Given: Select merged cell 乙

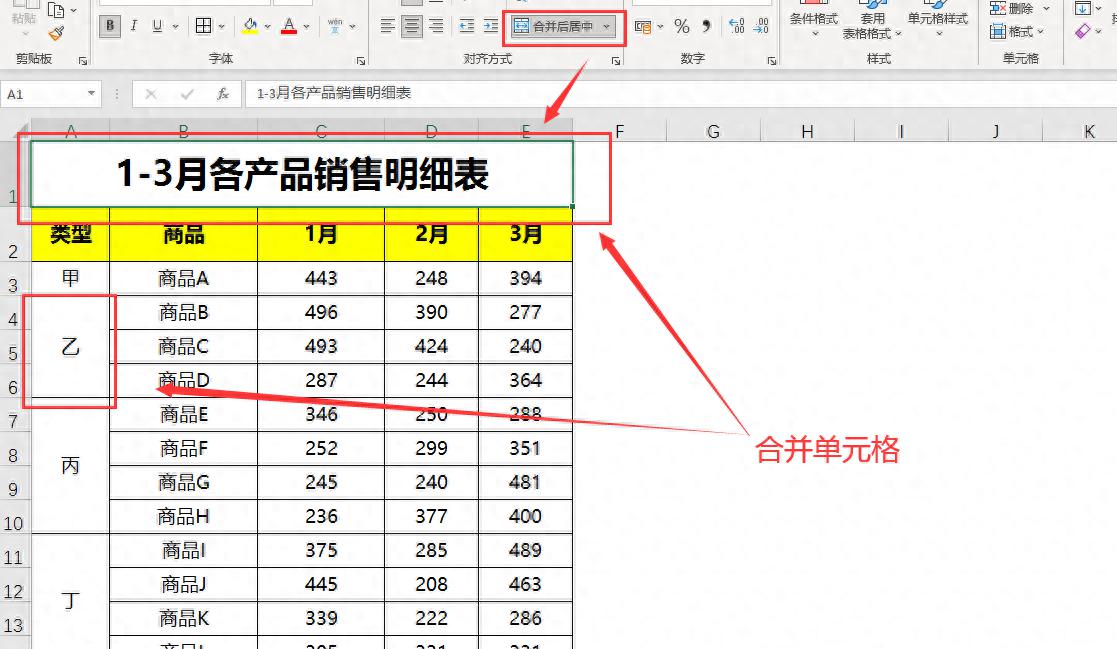Looking at the screenshot, I should click(x=70, y=346).
